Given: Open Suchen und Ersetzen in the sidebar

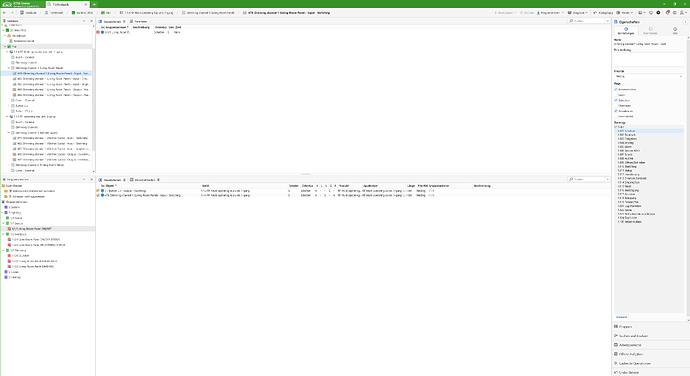Looking at the screenshot, I should [x=633, y=336].
